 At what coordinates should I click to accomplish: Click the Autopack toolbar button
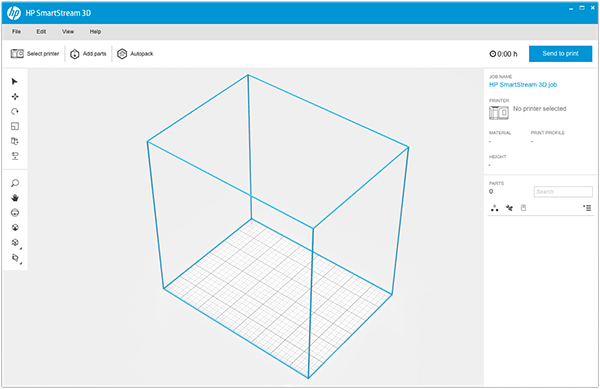tap(135, 54)
